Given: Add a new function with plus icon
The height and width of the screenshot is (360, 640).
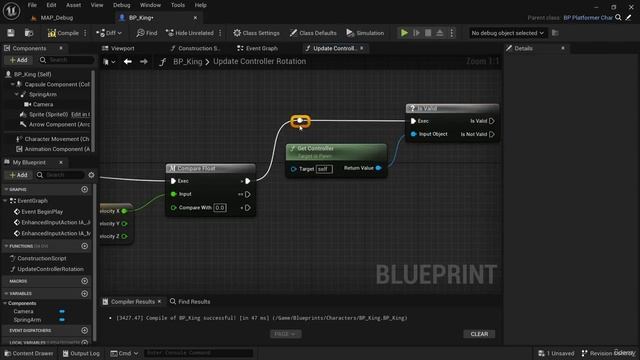Looking at the screenshot, I should (84, 246).
